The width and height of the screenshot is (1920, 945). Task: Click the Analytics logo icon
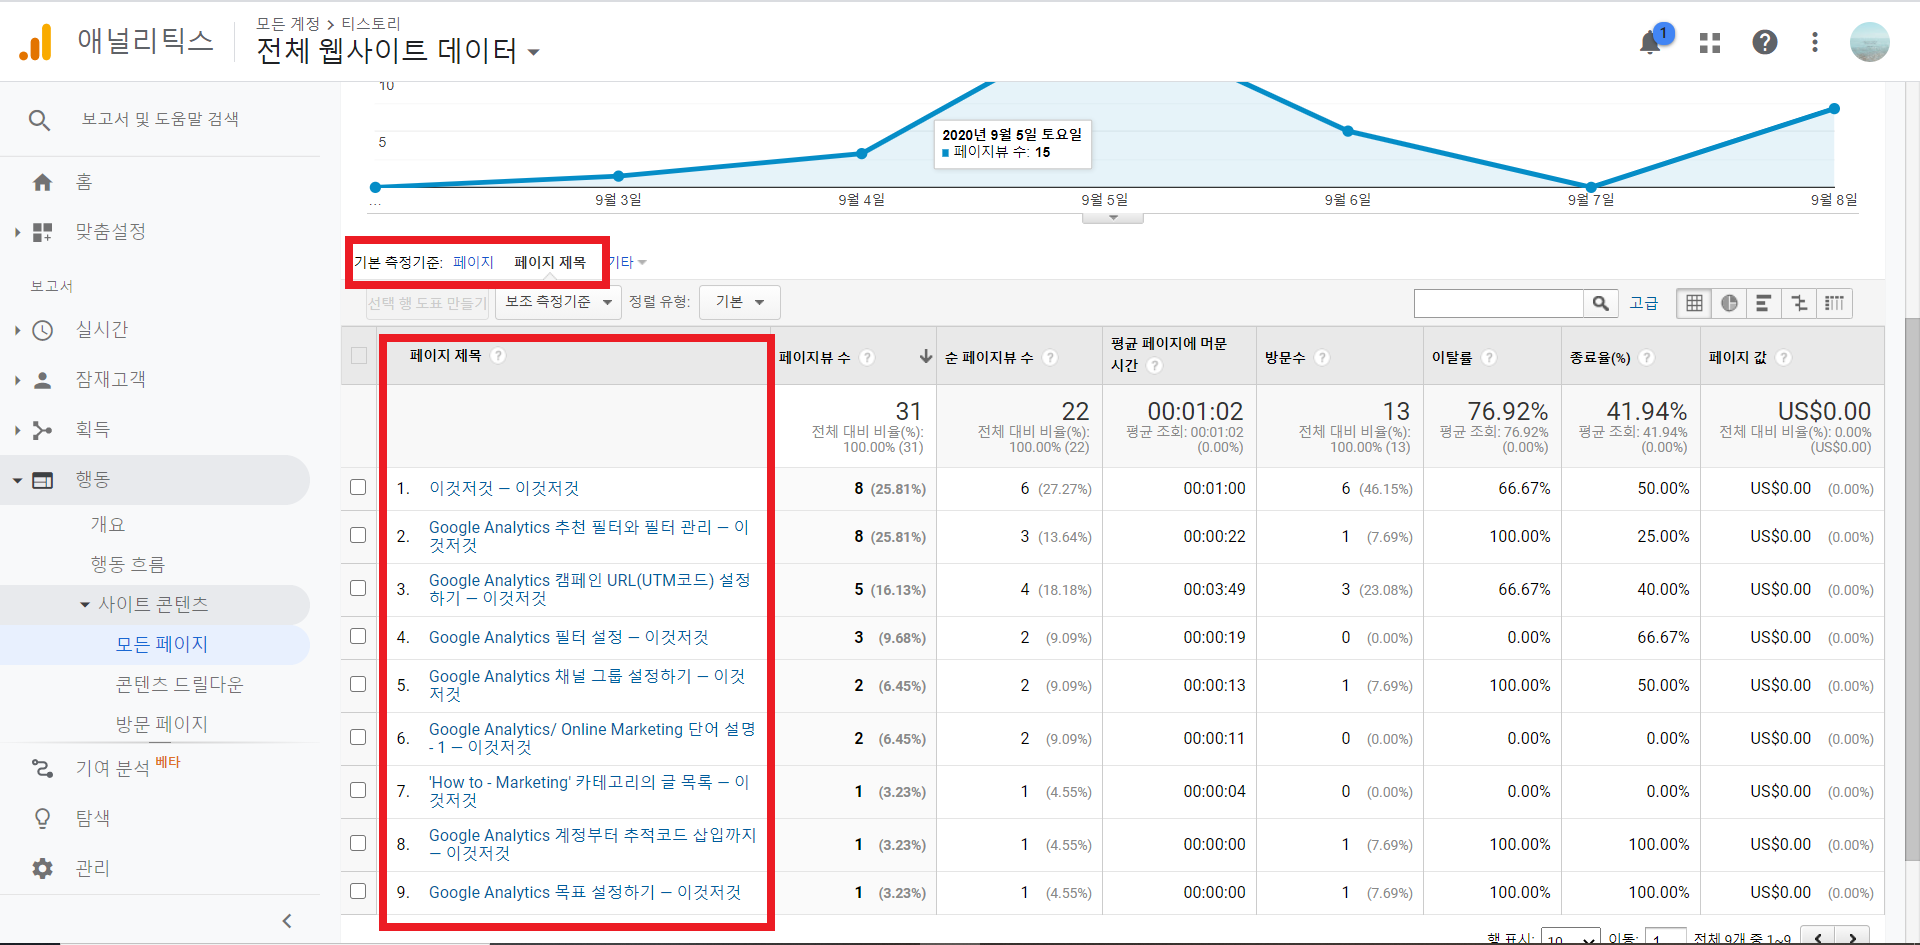click(36, 42)
